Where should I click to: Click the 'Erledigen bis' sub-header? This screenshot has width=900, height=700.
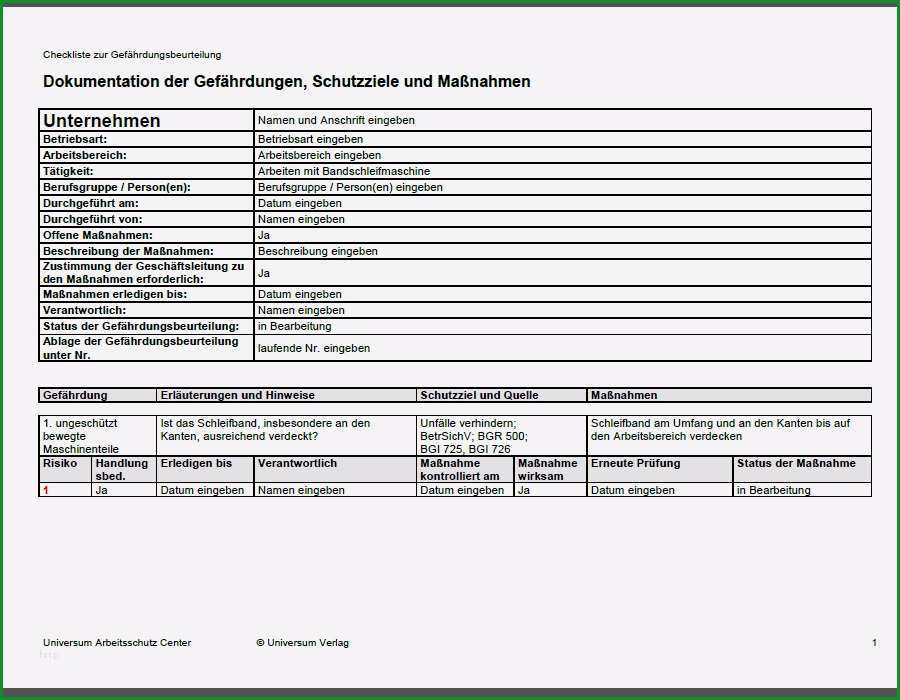pyautogui.click(x=205, y=469)
